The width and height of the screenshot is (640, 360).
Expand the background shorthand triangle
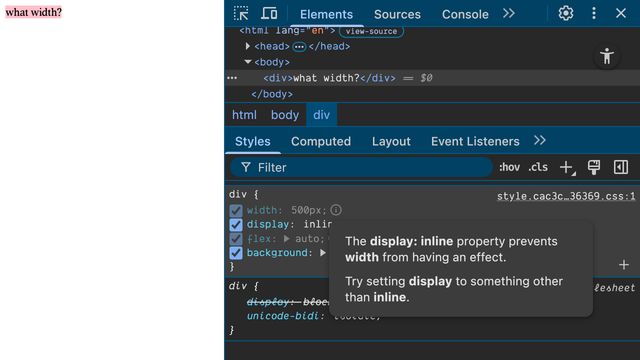323,253
